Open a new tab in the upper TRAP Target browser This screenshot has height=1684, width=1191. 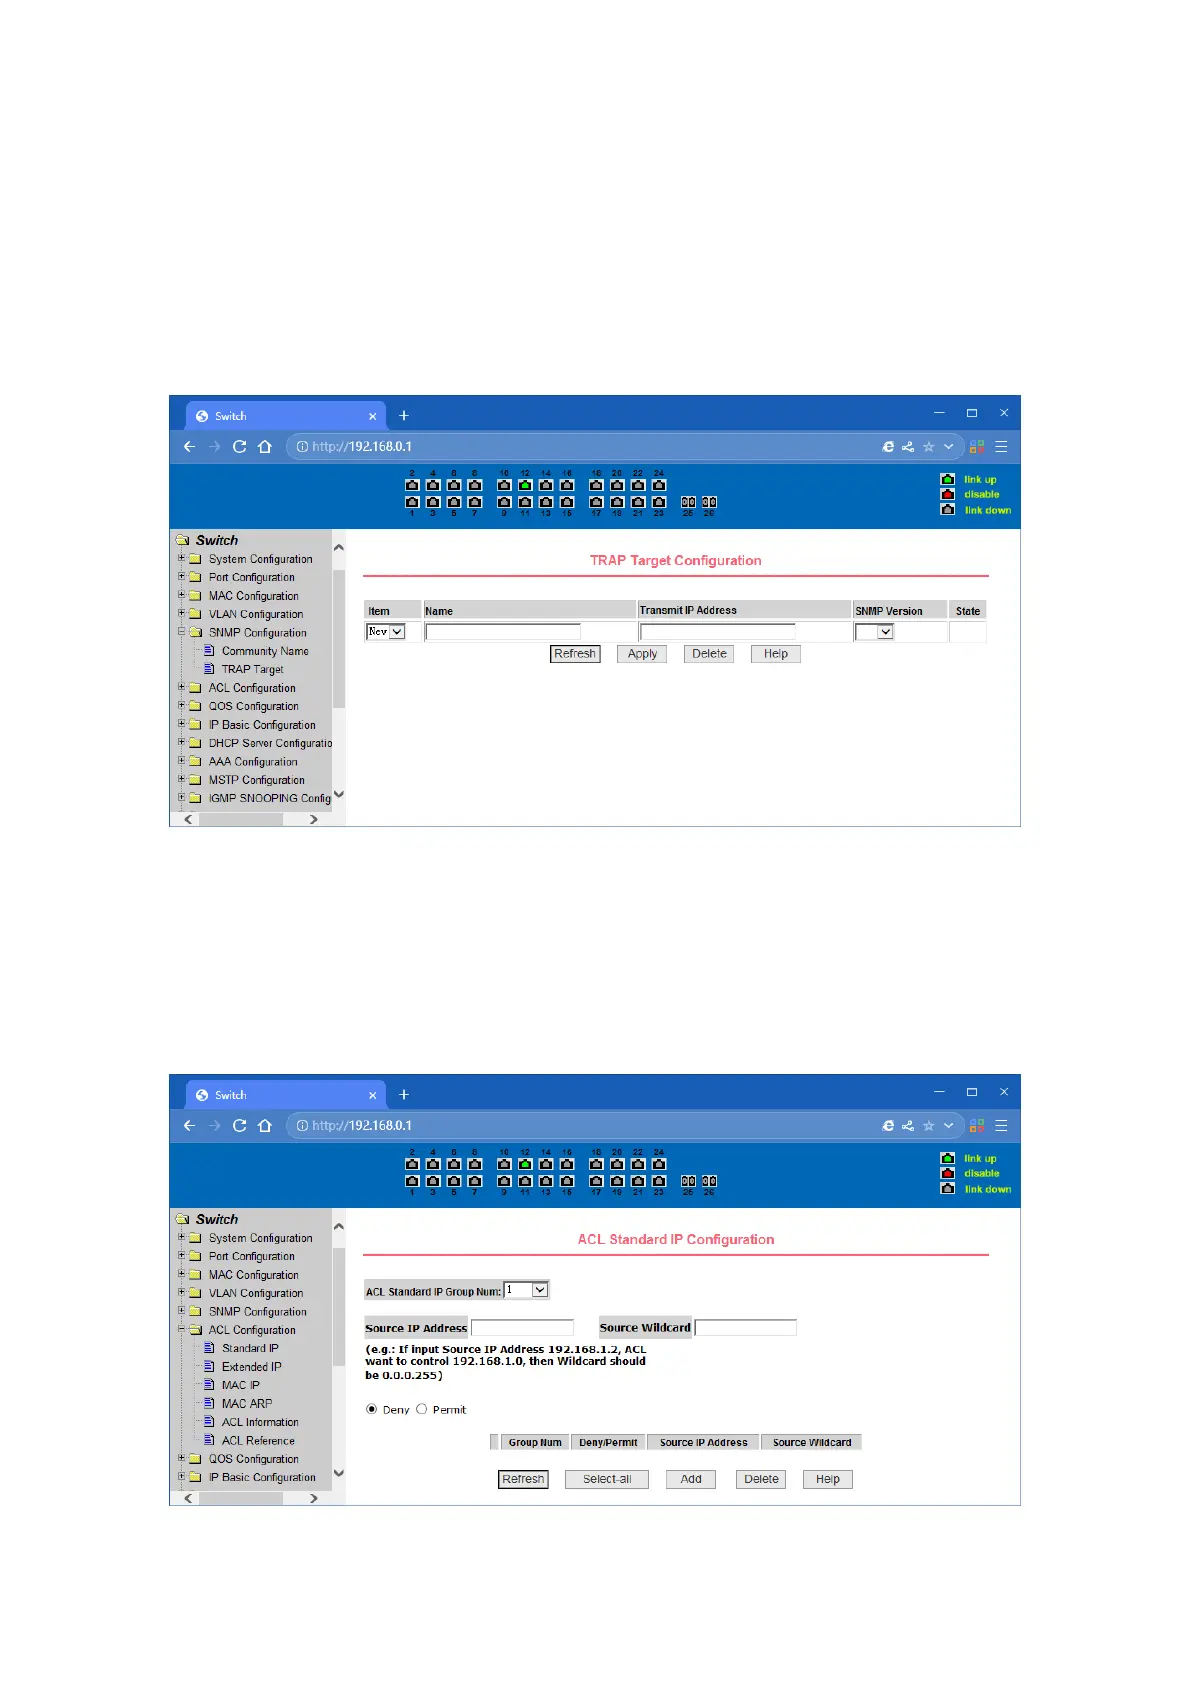[404, 416]
